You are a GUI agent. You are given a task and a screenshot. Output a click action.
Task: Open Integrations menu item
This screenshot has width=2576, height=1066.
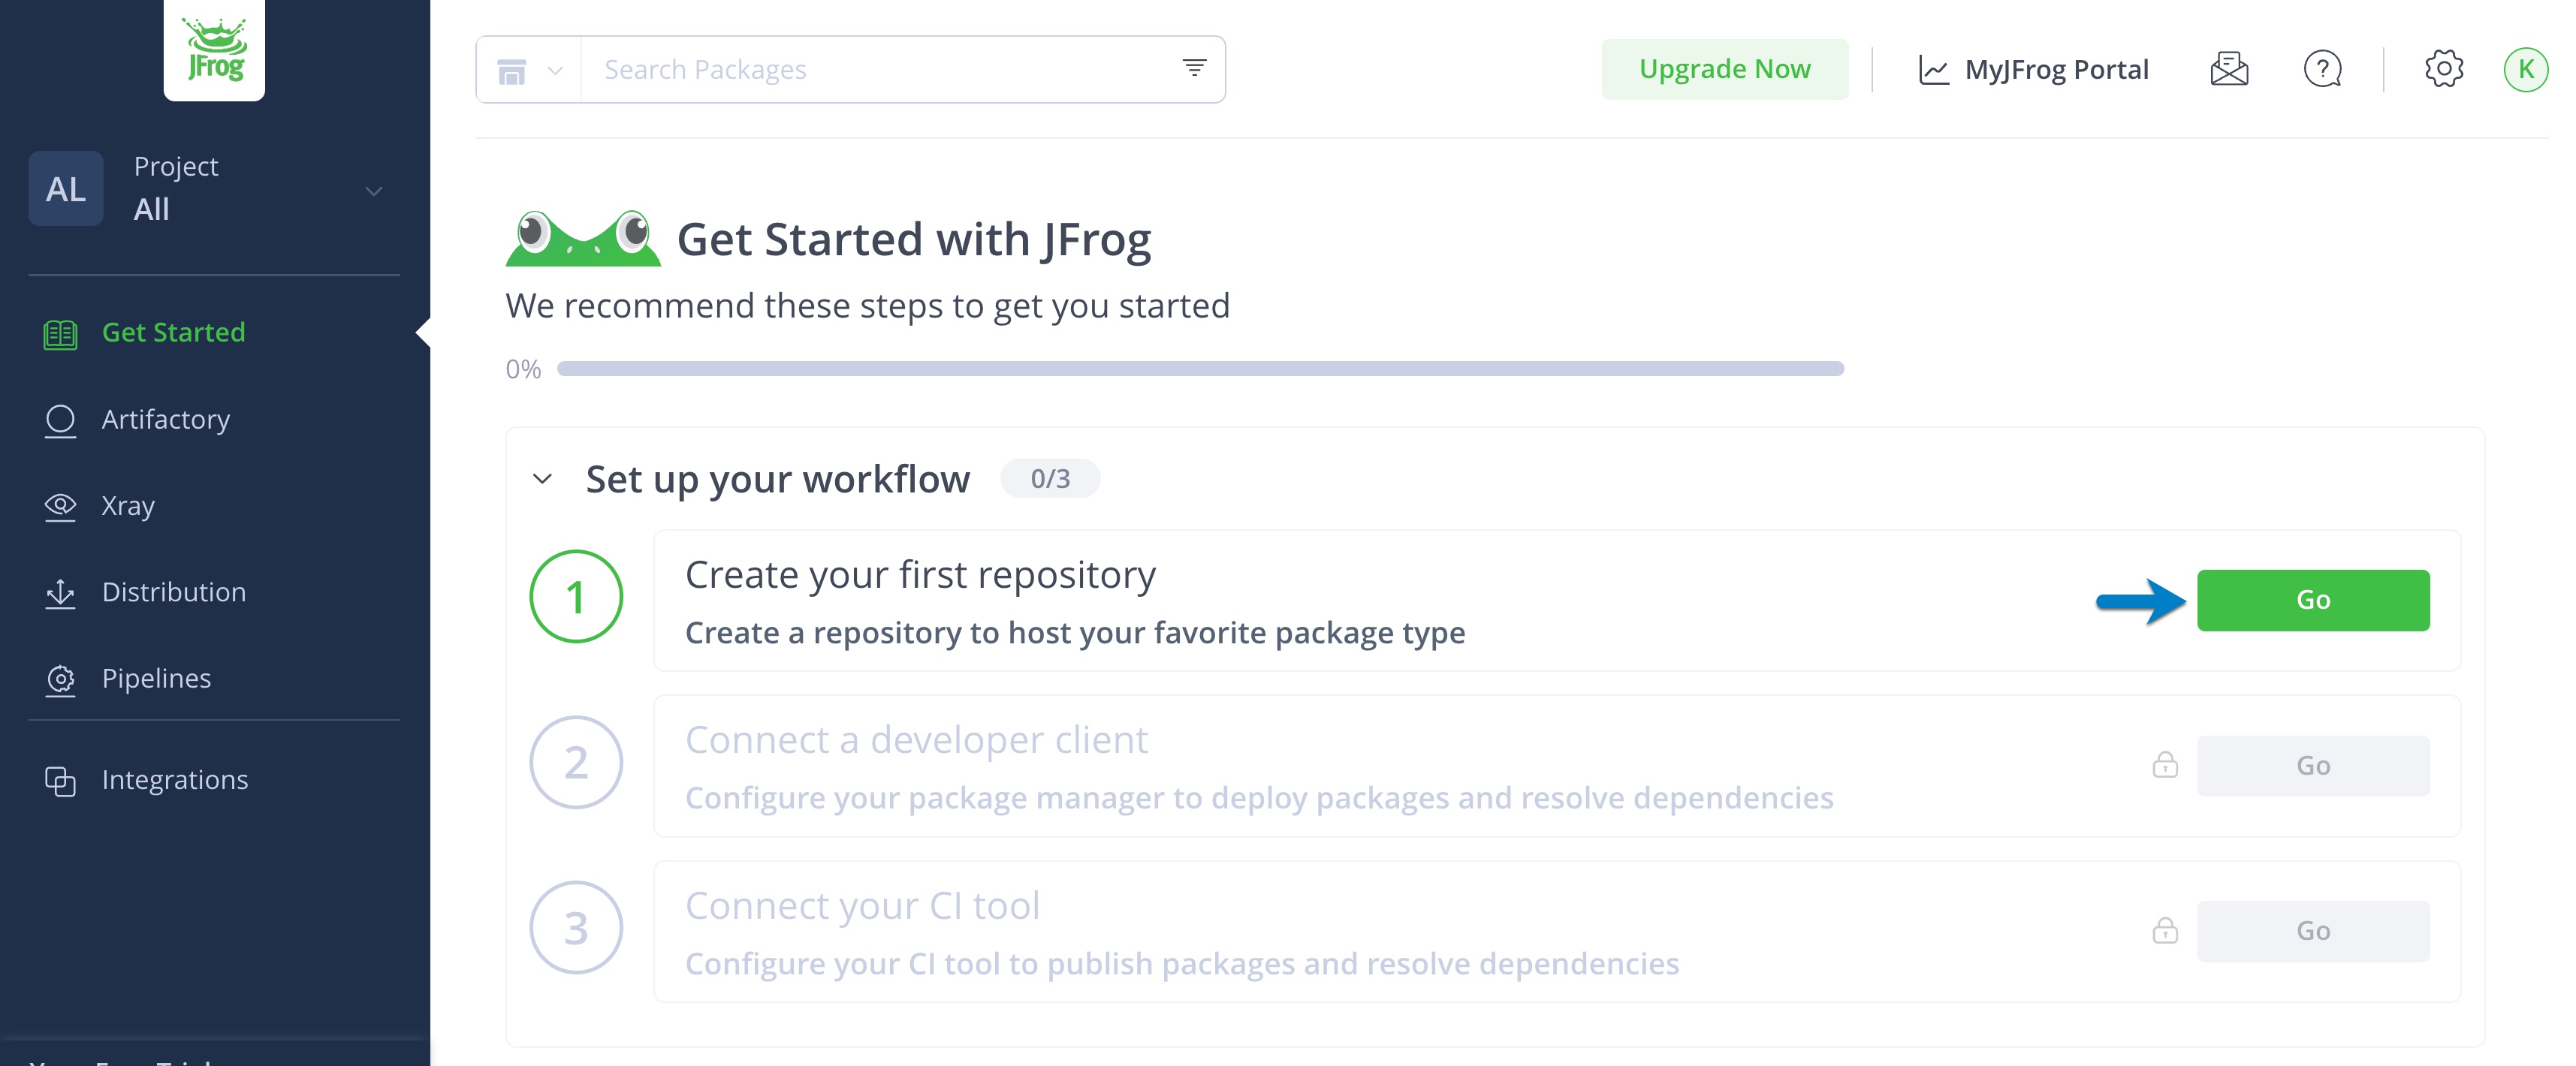[175, 780]
